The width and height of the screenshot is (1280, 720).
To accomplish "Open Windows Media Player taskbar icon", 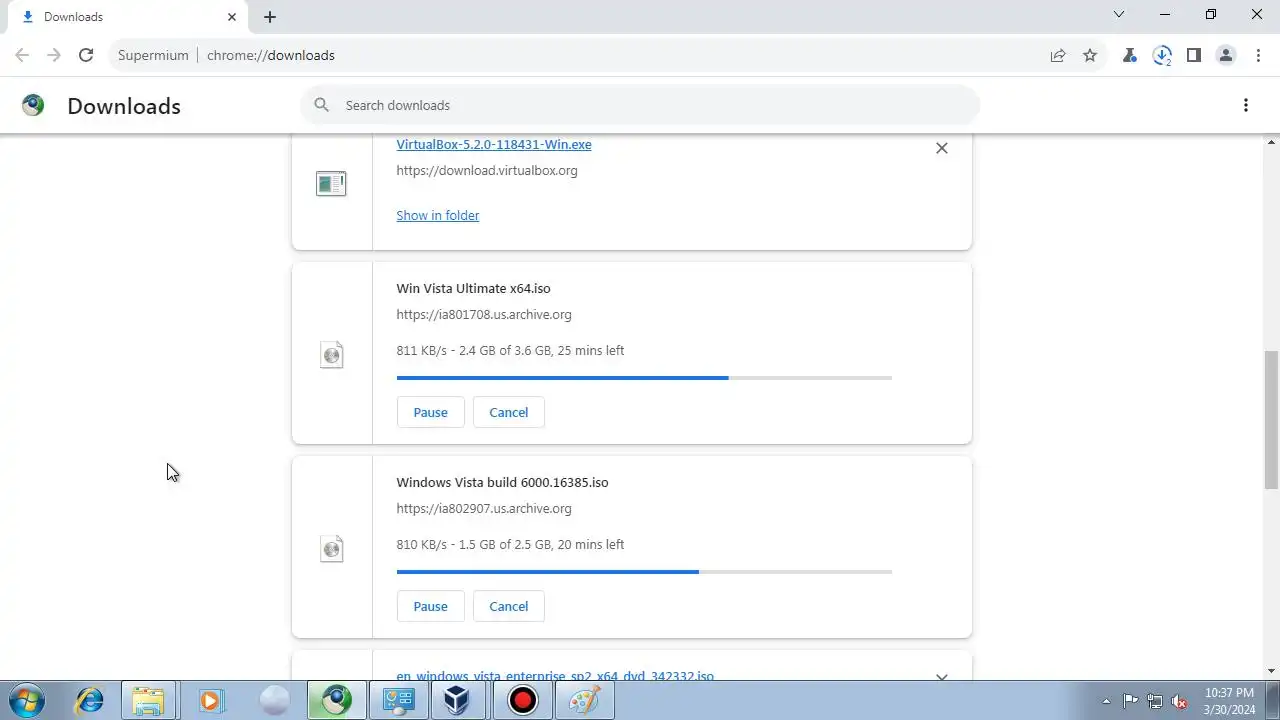I will pyautogui.click(x=211, y=701).
